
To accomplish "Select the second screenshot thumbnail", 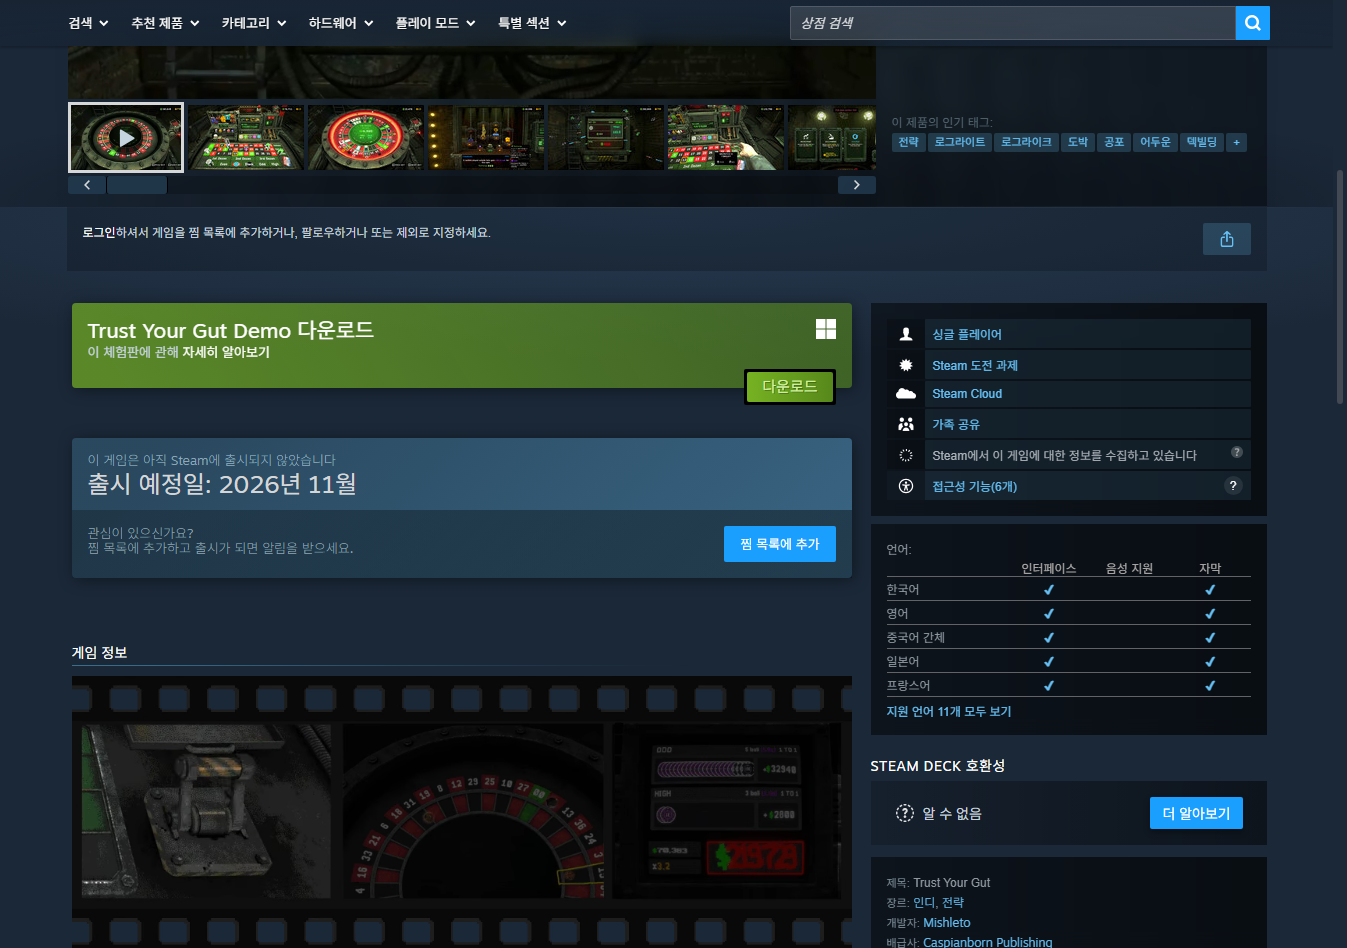I will coord(246,138).
